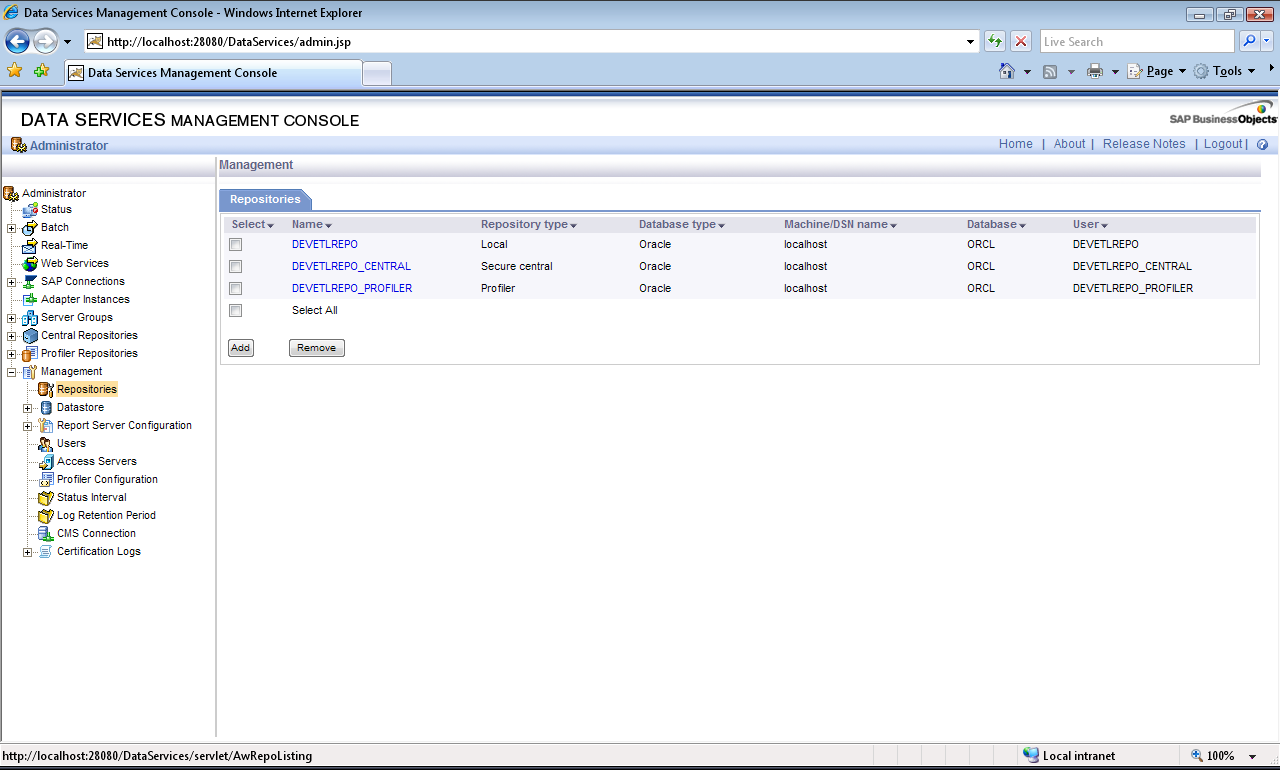Expand the Report Server Configuration node
Screen dimensions: 1280x770
click(28, 426)
